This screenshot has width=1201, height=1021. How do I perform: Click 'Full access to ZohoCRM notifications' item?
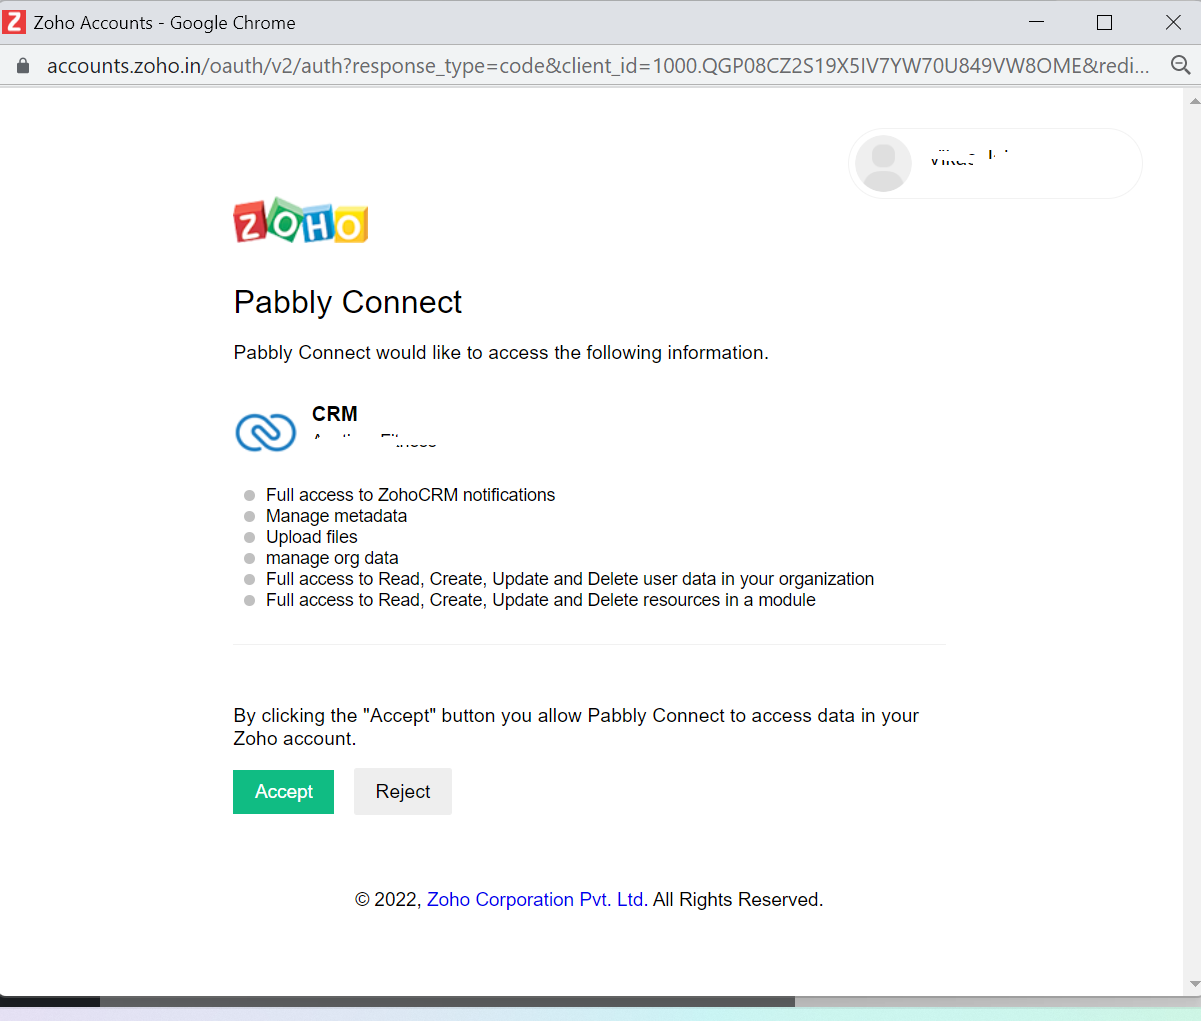410,495
